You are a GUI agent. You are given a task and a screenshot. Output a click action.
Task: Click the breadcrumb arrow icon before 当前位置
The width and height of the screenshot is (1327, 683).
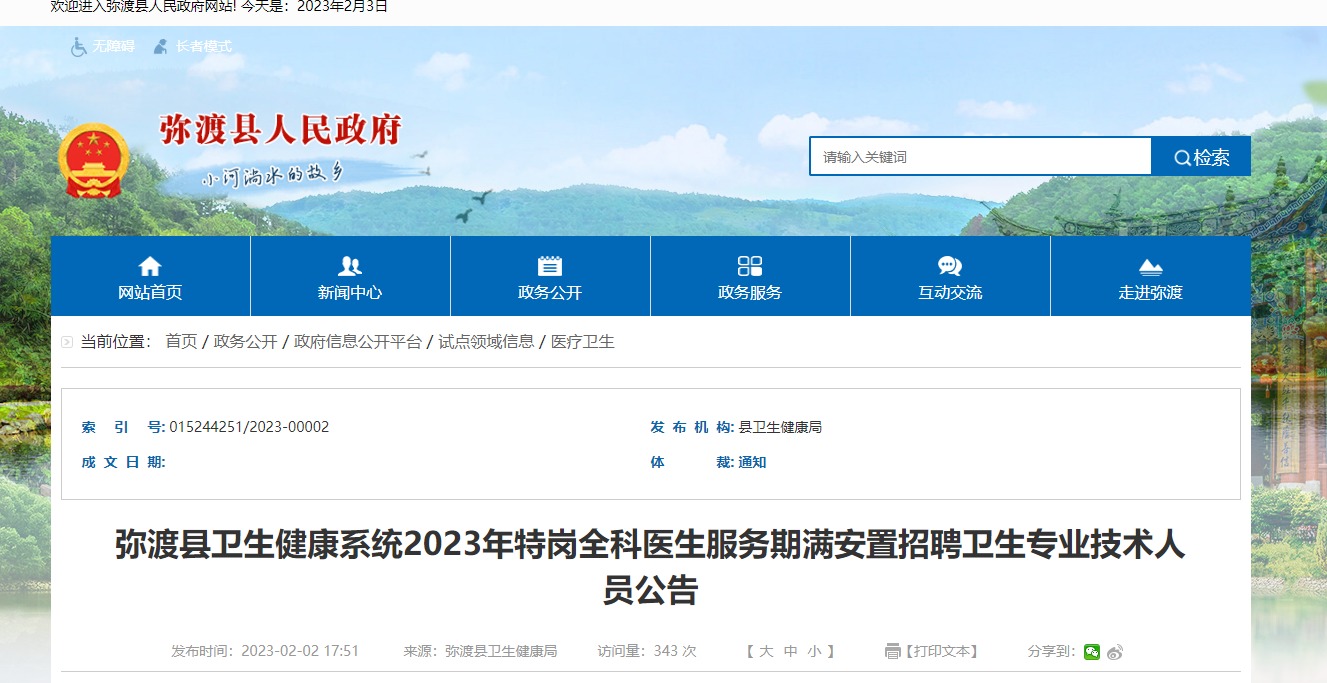(x=67, y=342)
